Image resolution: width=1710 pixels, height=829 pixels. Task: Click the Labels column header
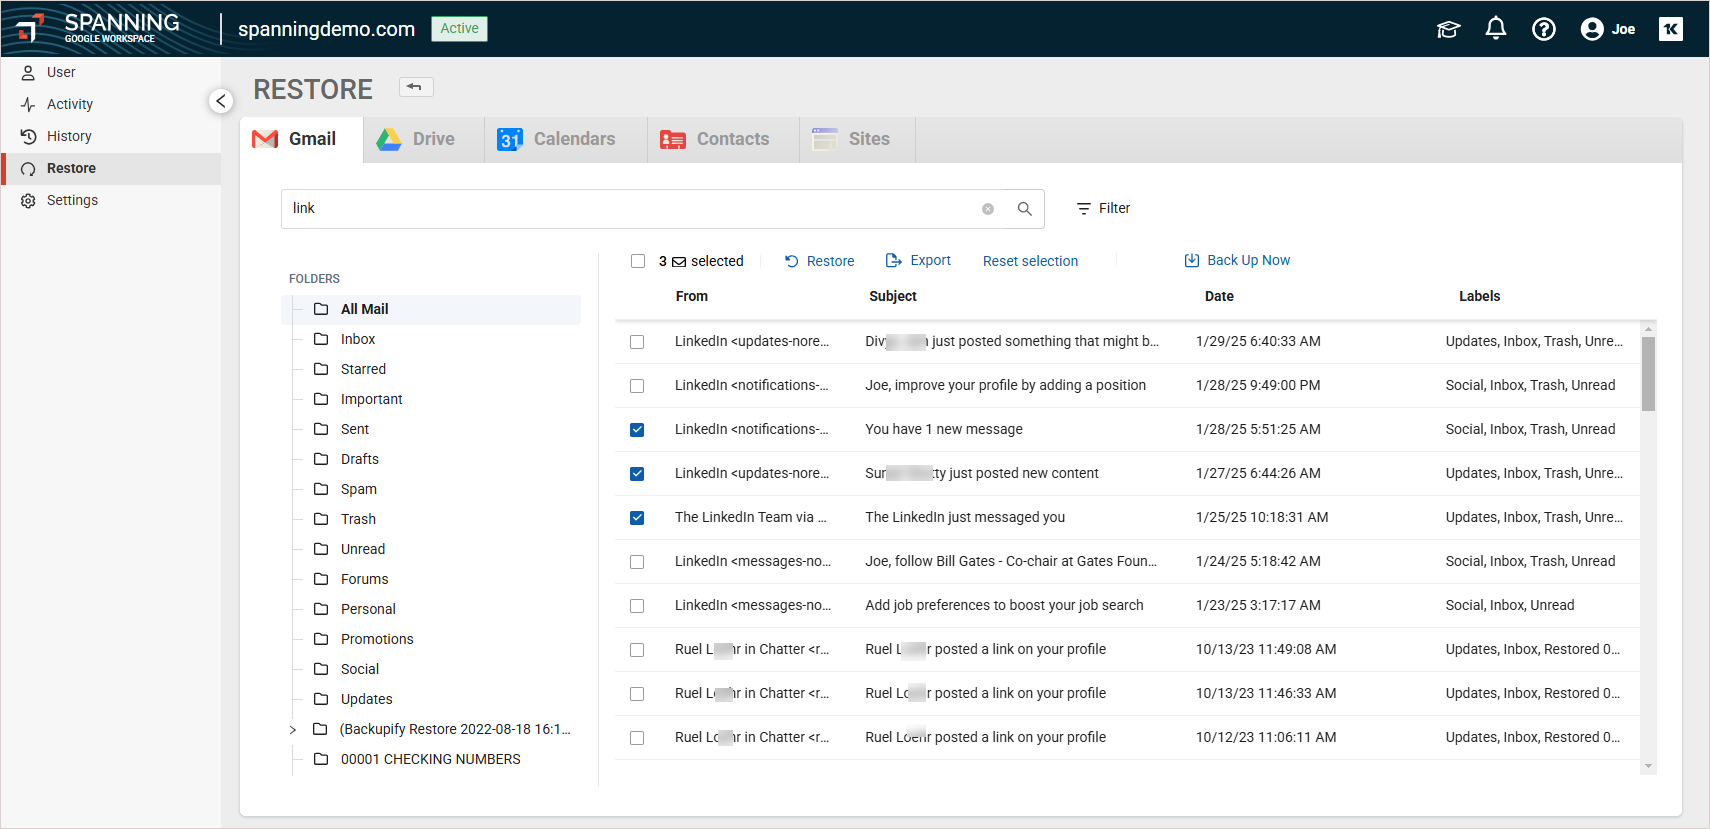1479,296
